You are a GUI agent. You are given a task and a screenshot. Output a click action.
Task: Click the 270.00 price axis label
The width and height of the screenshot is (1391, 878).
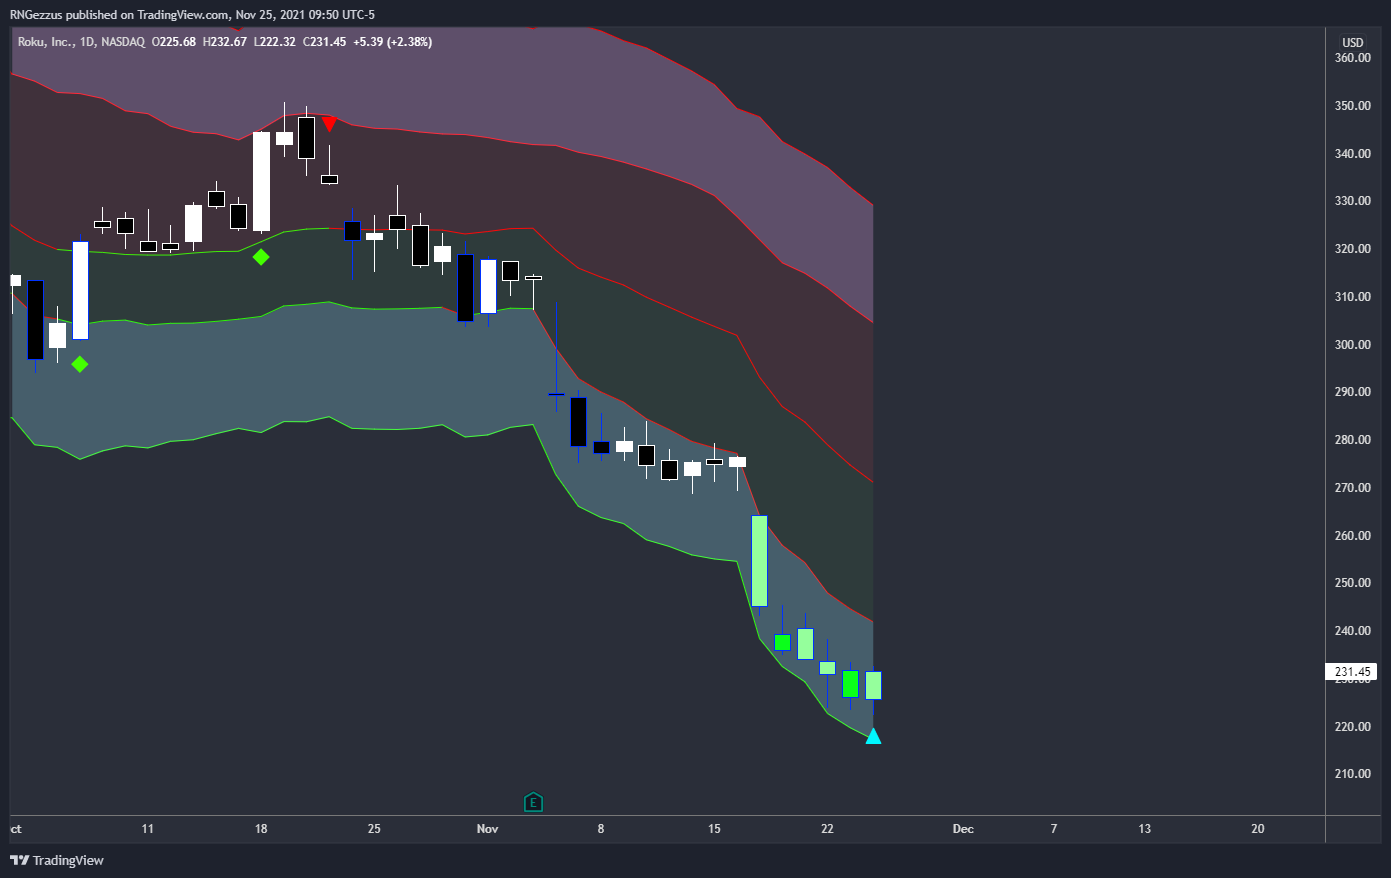click(x=1352, y=488)
